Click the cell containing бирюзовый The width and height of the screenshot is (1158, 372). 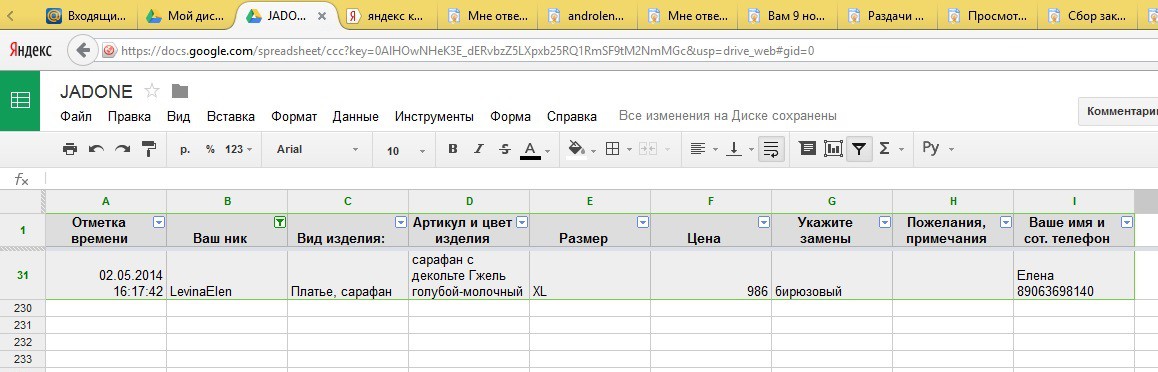832,275
